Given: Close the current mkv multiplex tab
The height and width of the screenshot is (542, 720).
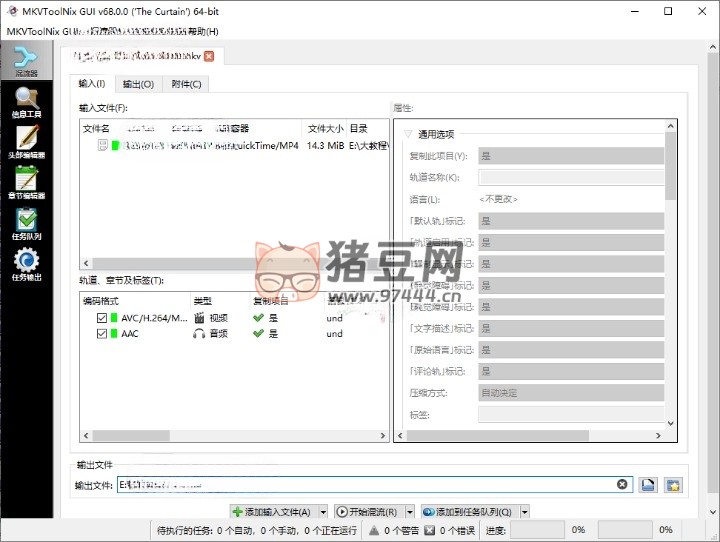Looking at the screenshot, I should 209,56.
